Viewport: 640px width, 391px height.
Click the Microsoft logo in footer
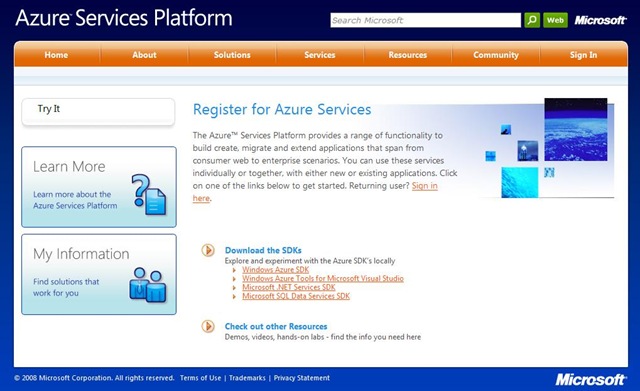(x=590, y=379)
